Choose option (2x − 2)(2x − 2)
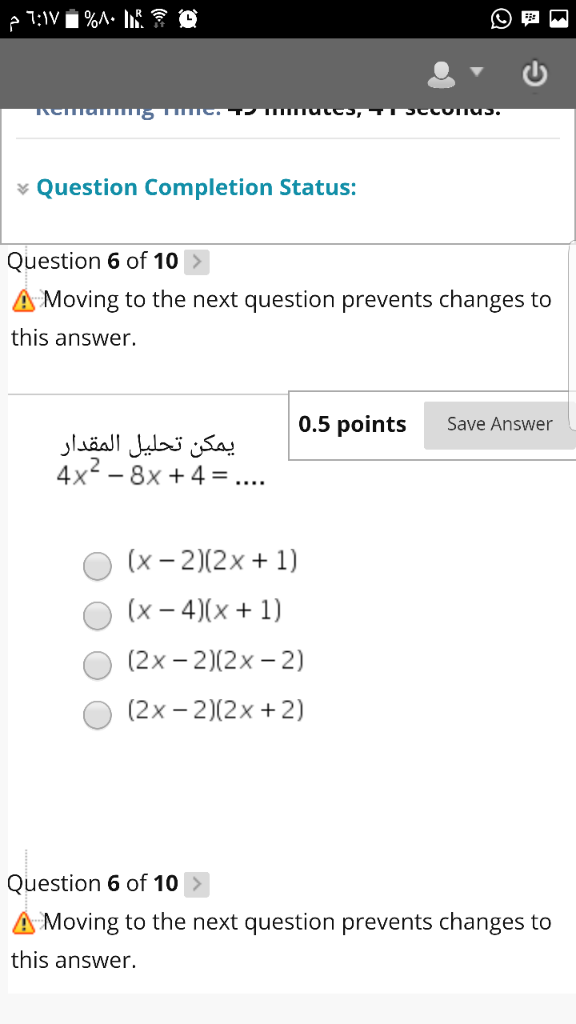Image resolution: width=576 pixels, height=1024 pixels. tap(97, 665)
